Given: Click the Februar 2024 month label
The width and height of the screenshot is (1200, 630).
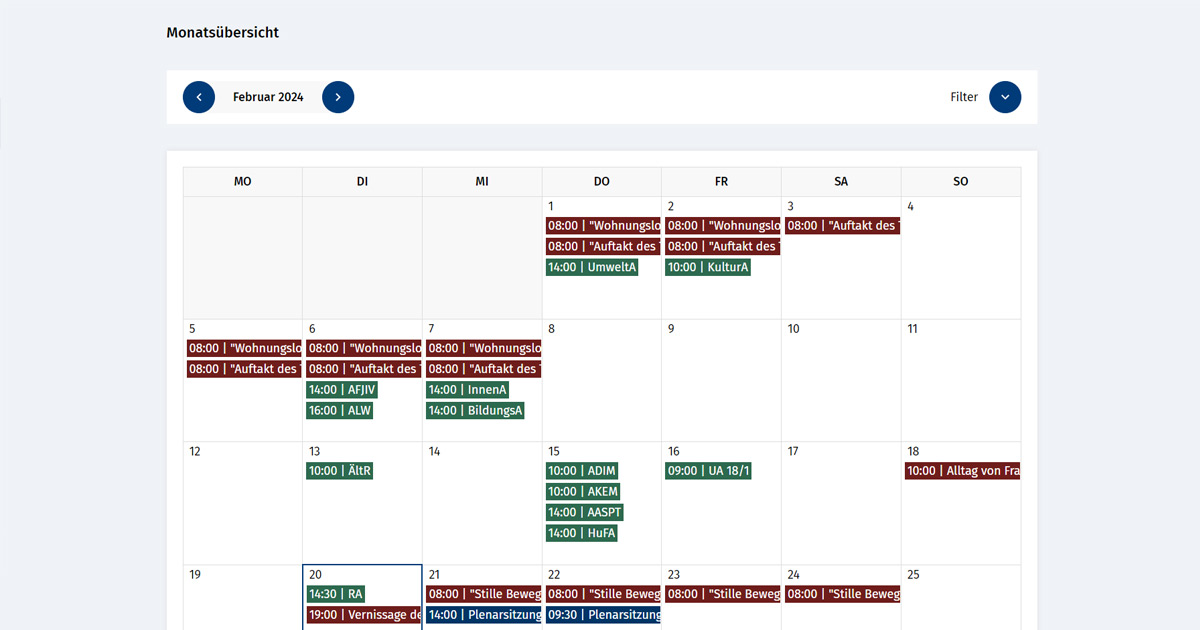Looking at the screenshot, I should (268, 97).
